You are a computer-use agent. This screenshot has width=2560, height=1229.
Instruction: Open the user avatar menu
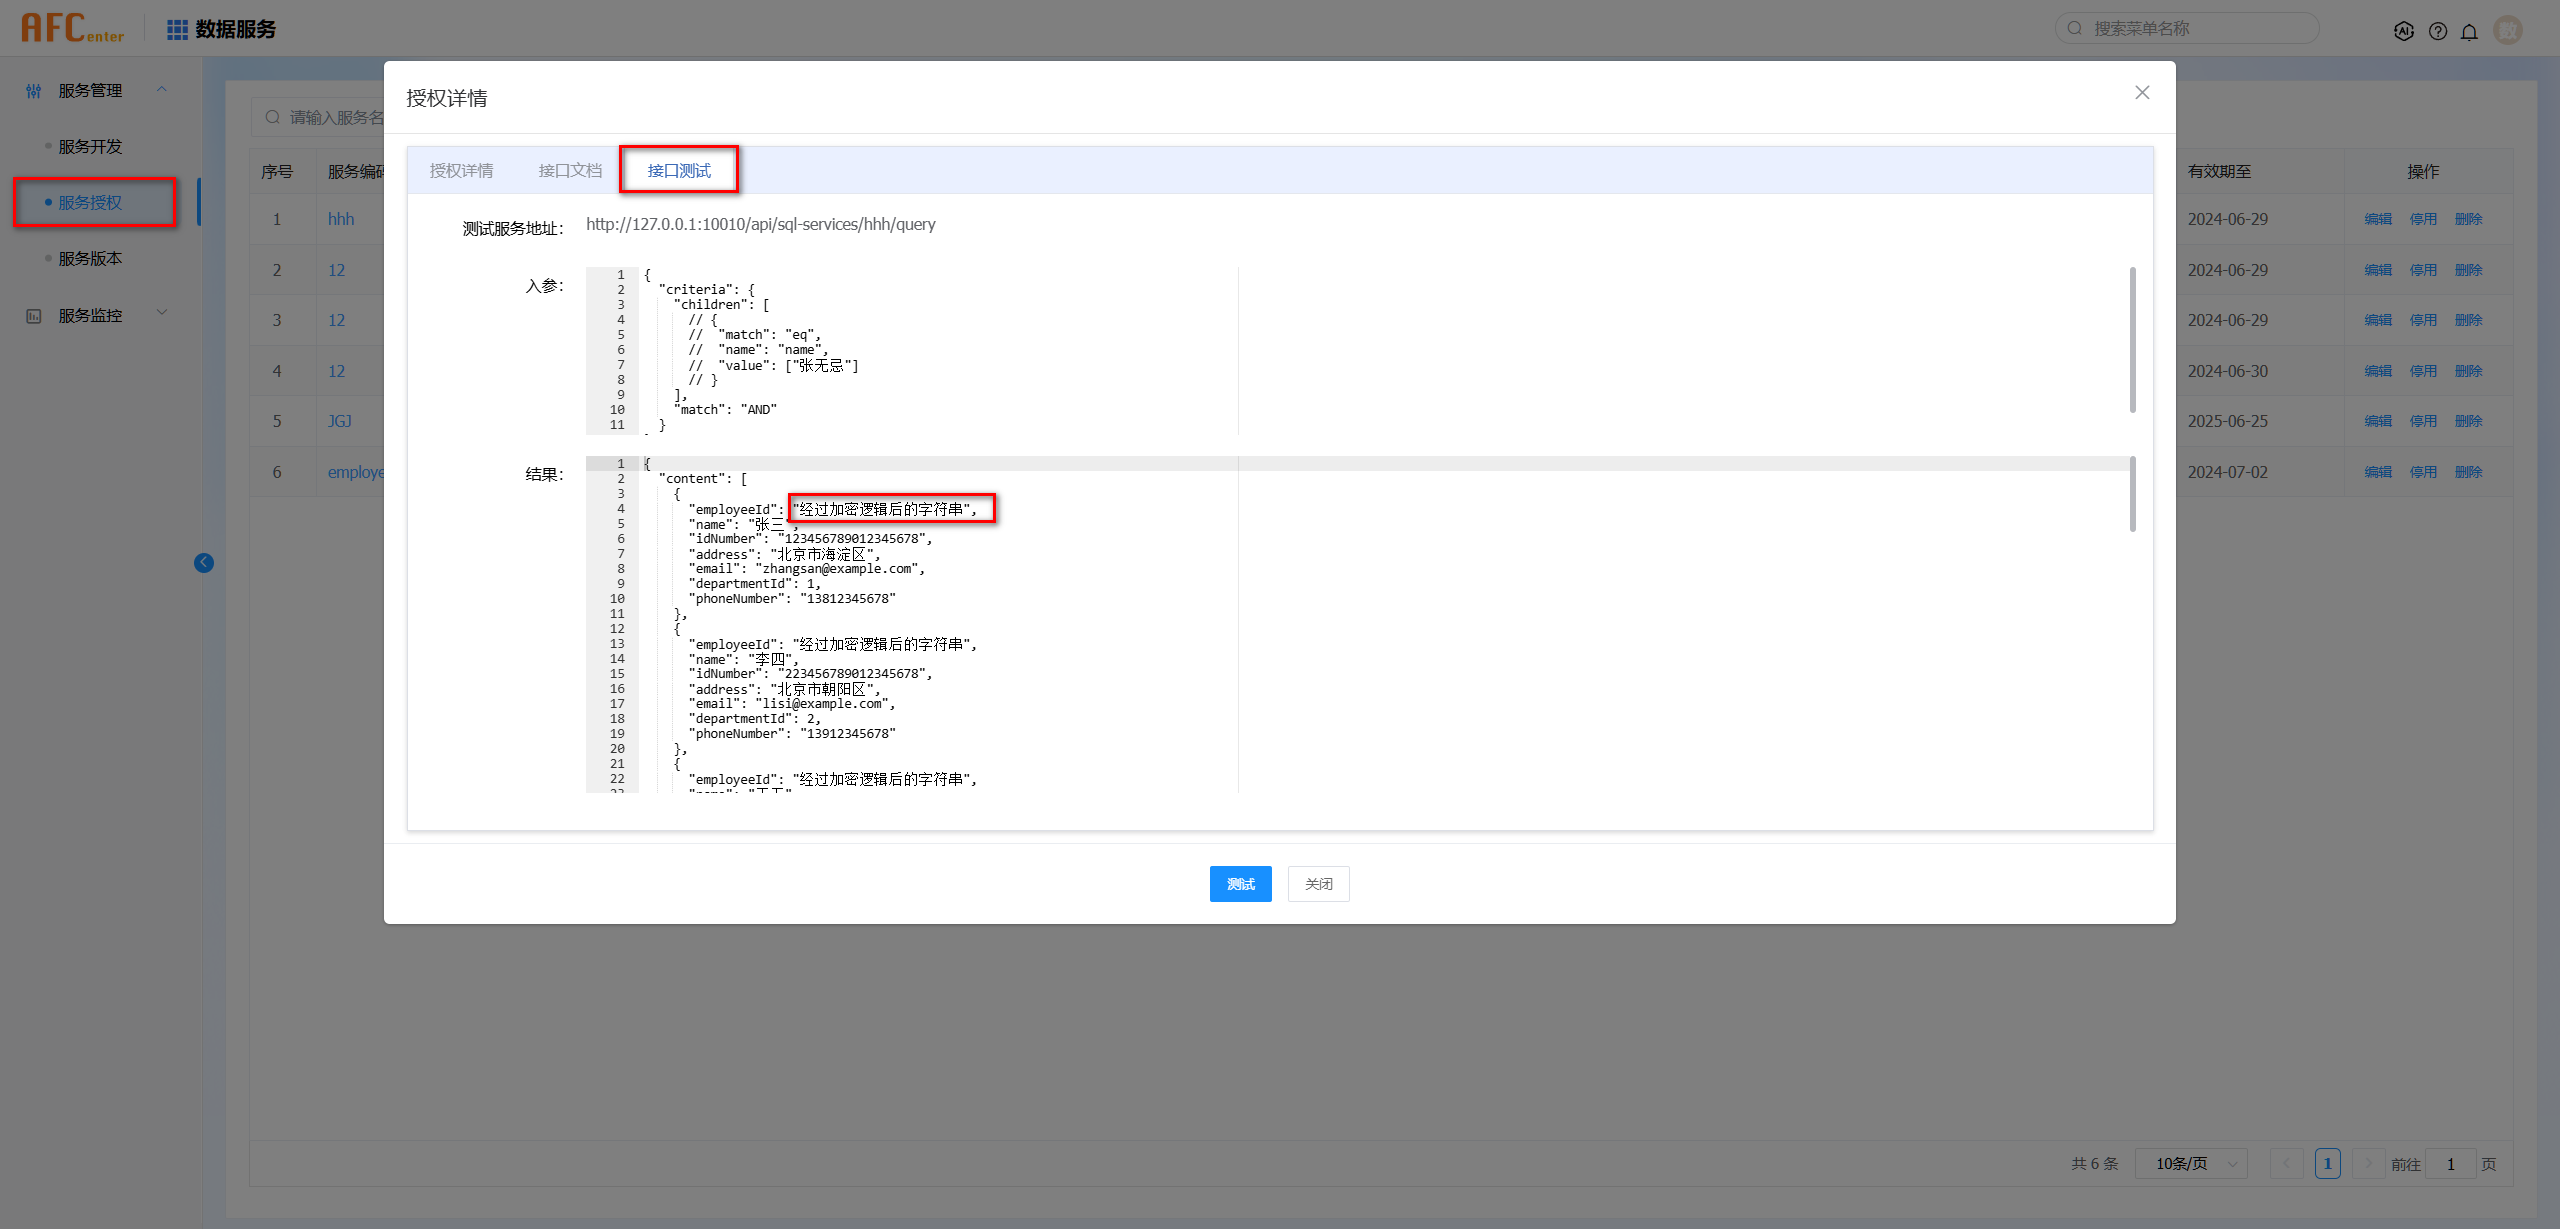[2508, 30]
